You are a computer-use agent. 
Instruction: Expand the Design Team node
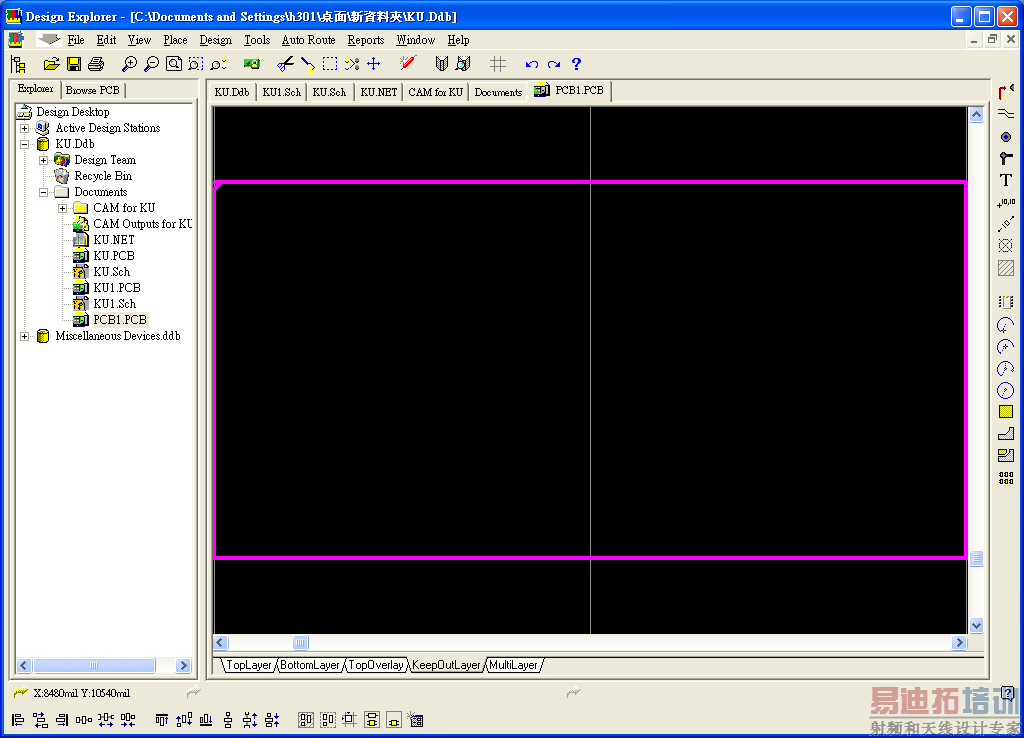44,161
